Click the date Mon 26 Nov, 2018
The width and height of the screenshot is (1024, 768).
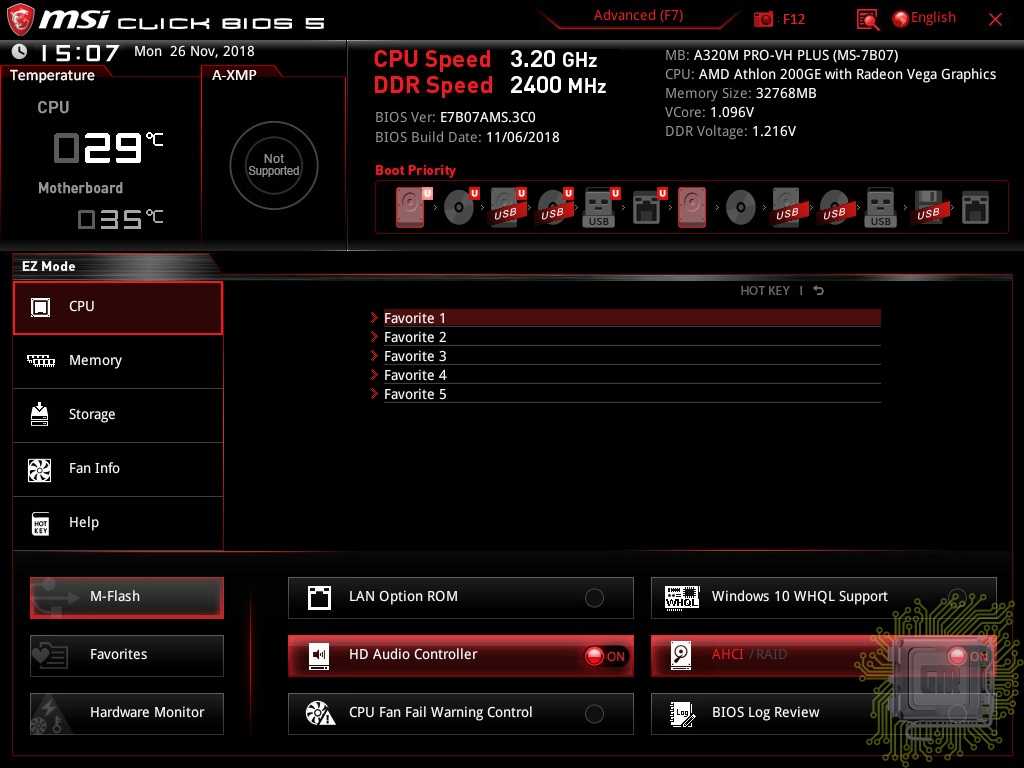coord(195,52)
